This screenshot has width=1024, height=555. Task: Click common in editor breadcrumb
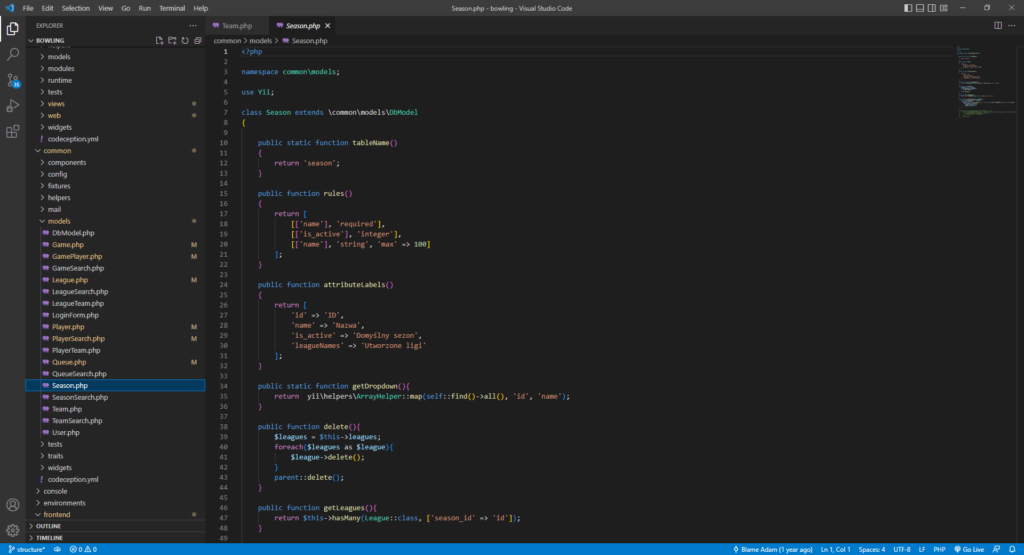(x=227, y=40)
